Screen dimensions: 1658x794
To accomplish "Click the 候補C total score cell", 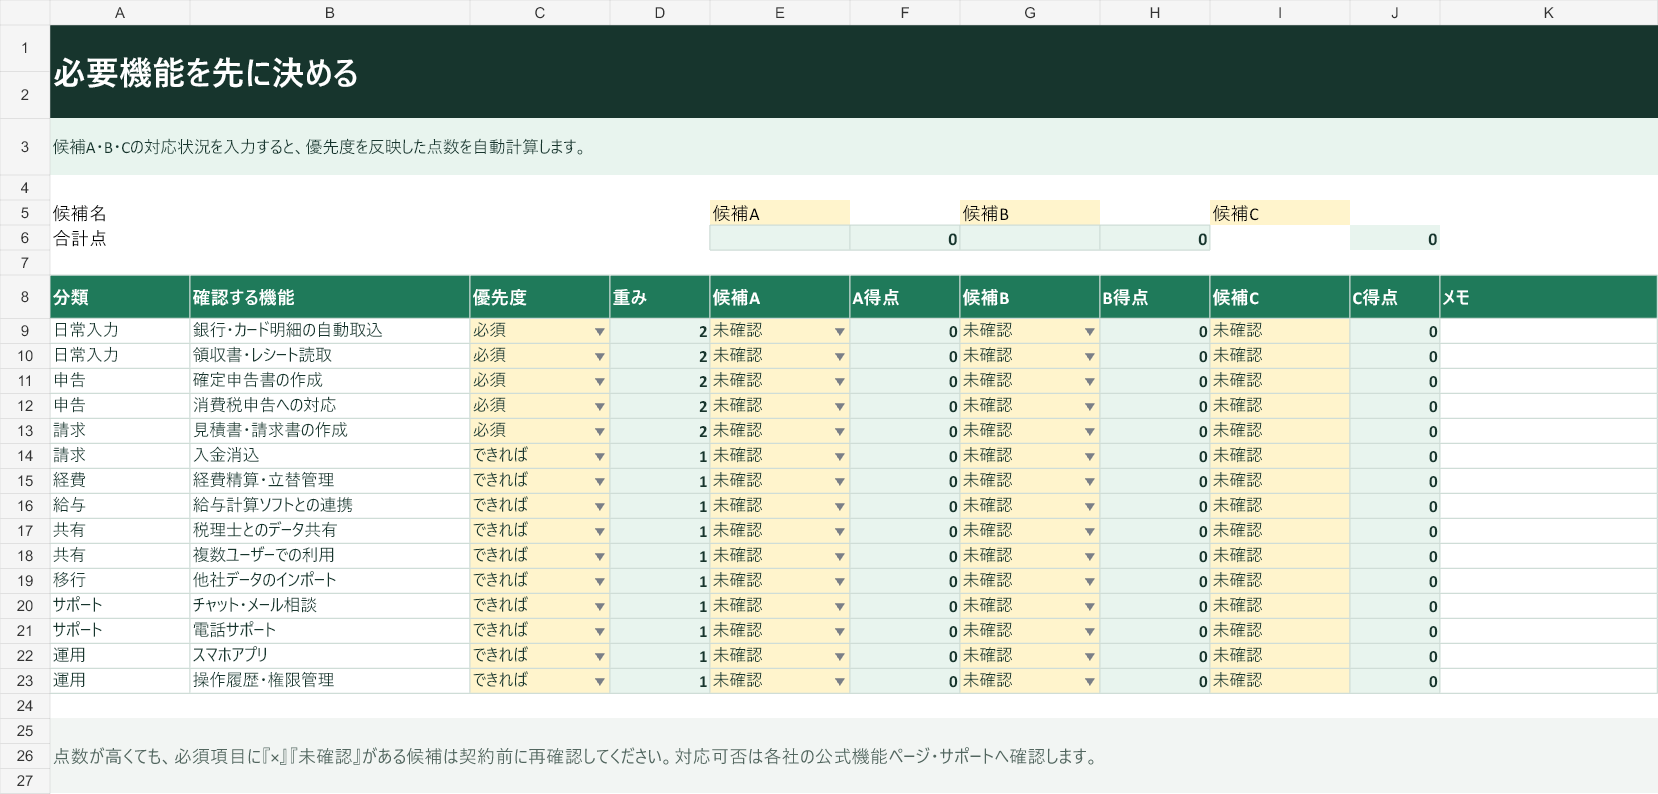I will click(1395, 238).
